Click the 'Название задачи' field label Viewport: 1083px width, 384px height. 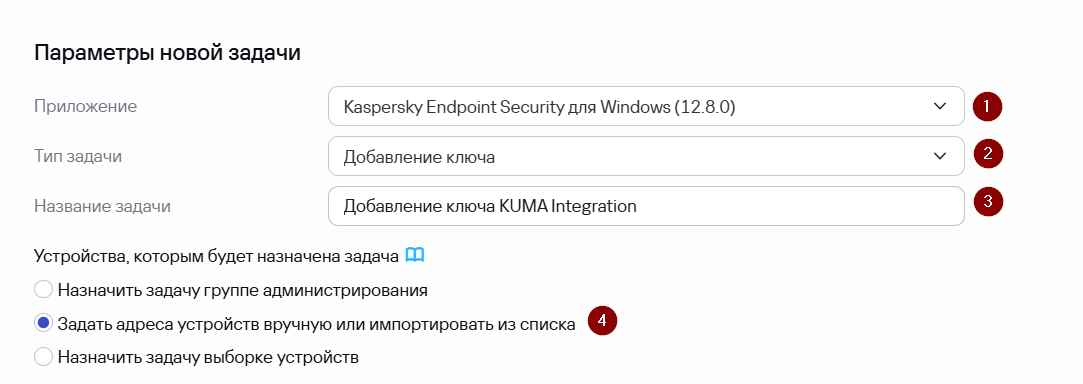coord(102,206)
